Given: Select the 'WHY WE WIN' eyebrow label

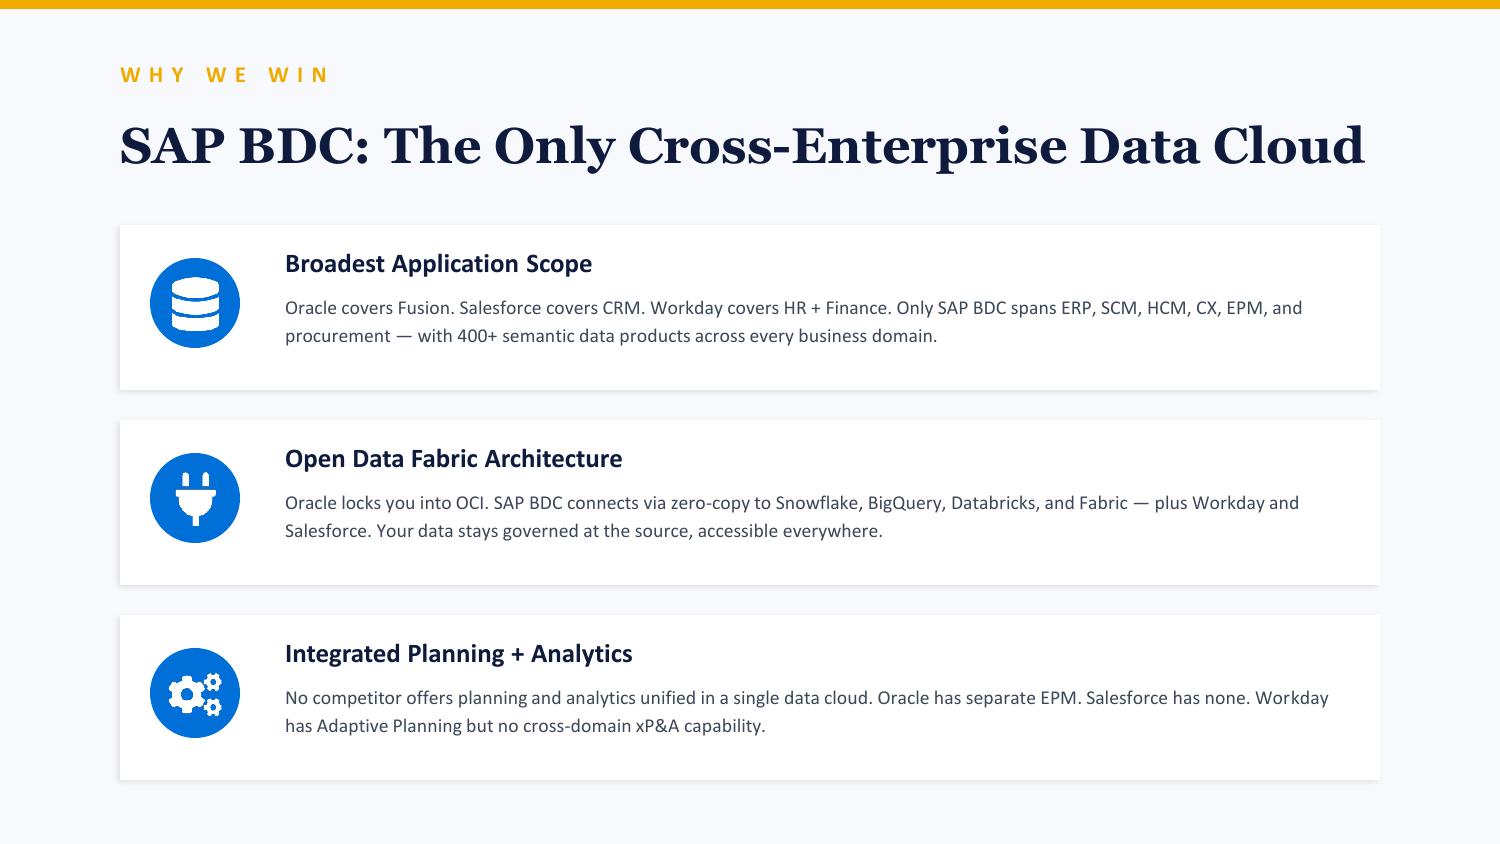Looking at the screenshot, I should click(224, 75).
